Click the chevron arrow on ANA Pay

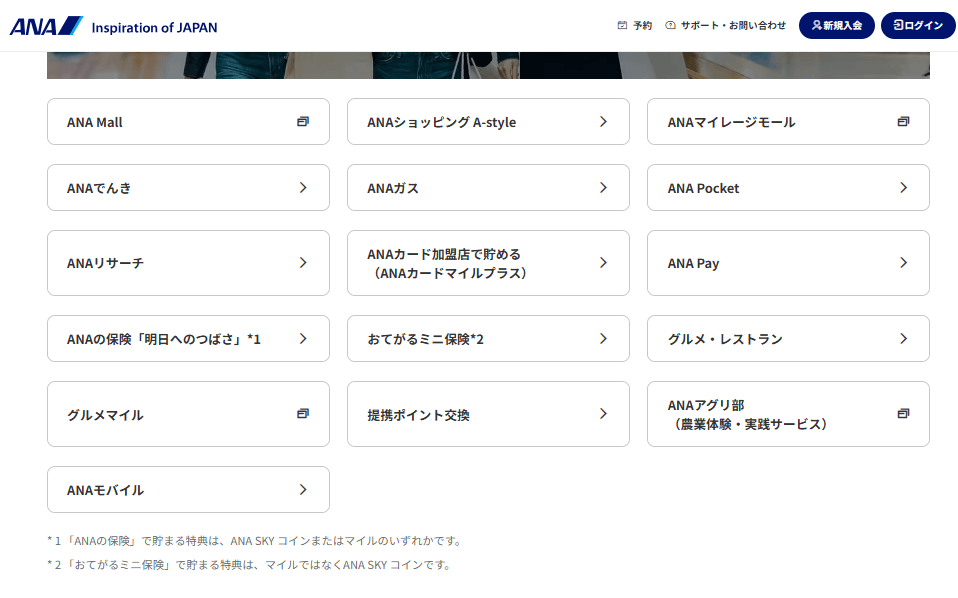coord(904,263)
